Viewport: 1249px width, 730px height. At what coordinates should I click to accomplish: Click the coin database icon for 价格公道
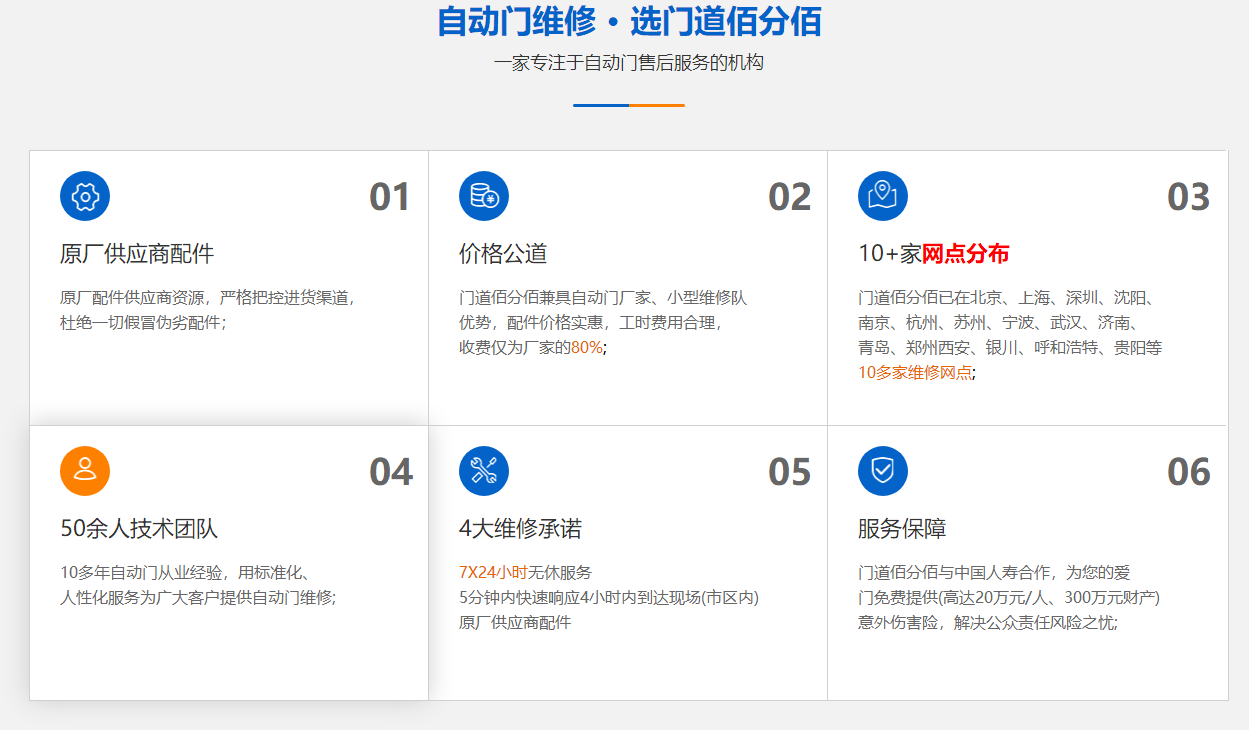click(484, 196)
